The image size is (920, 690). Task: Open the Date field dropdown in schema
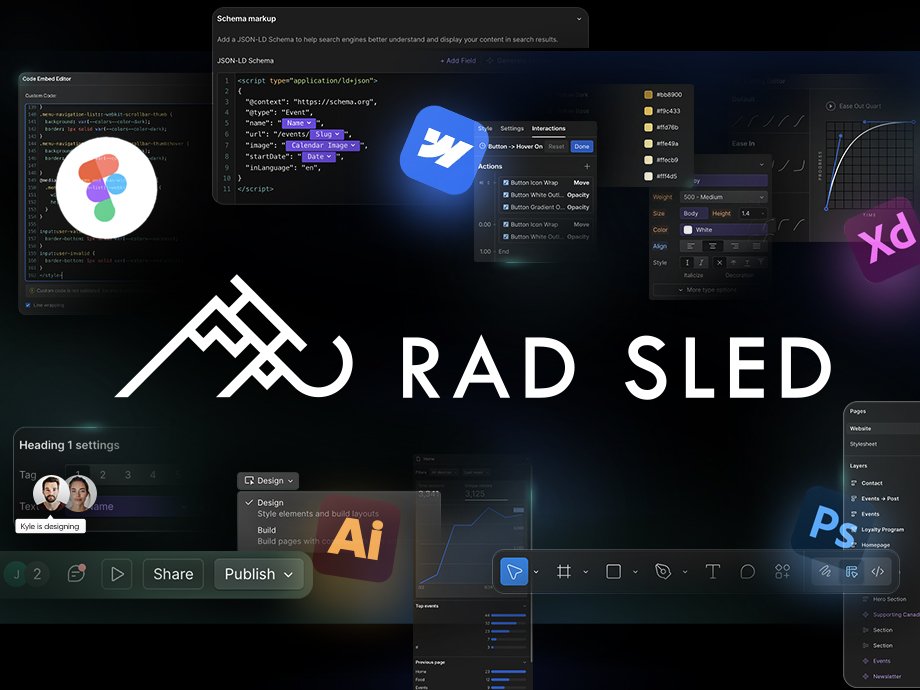pos(320,157)
